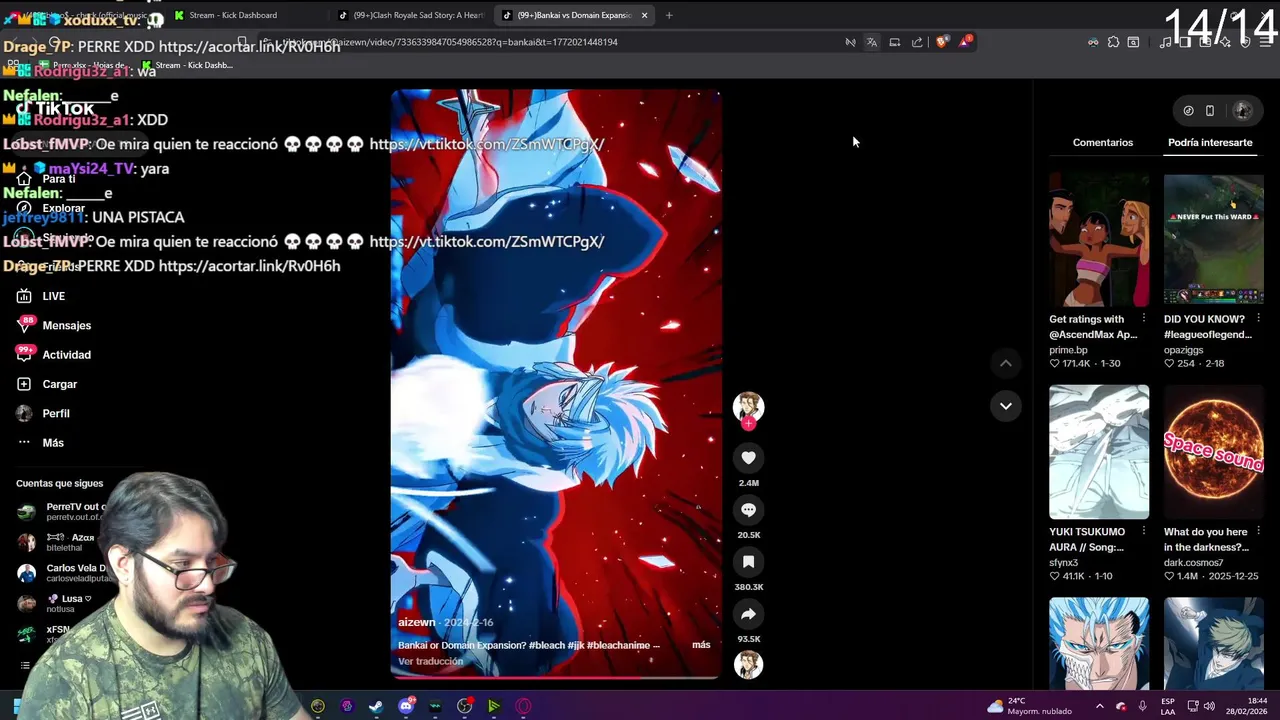The width and height of the screenshot is (1280, 720).
Task: Open the 24°C weather widget on taskbar
Action: pyautogui.click(x=1029, y=706)
